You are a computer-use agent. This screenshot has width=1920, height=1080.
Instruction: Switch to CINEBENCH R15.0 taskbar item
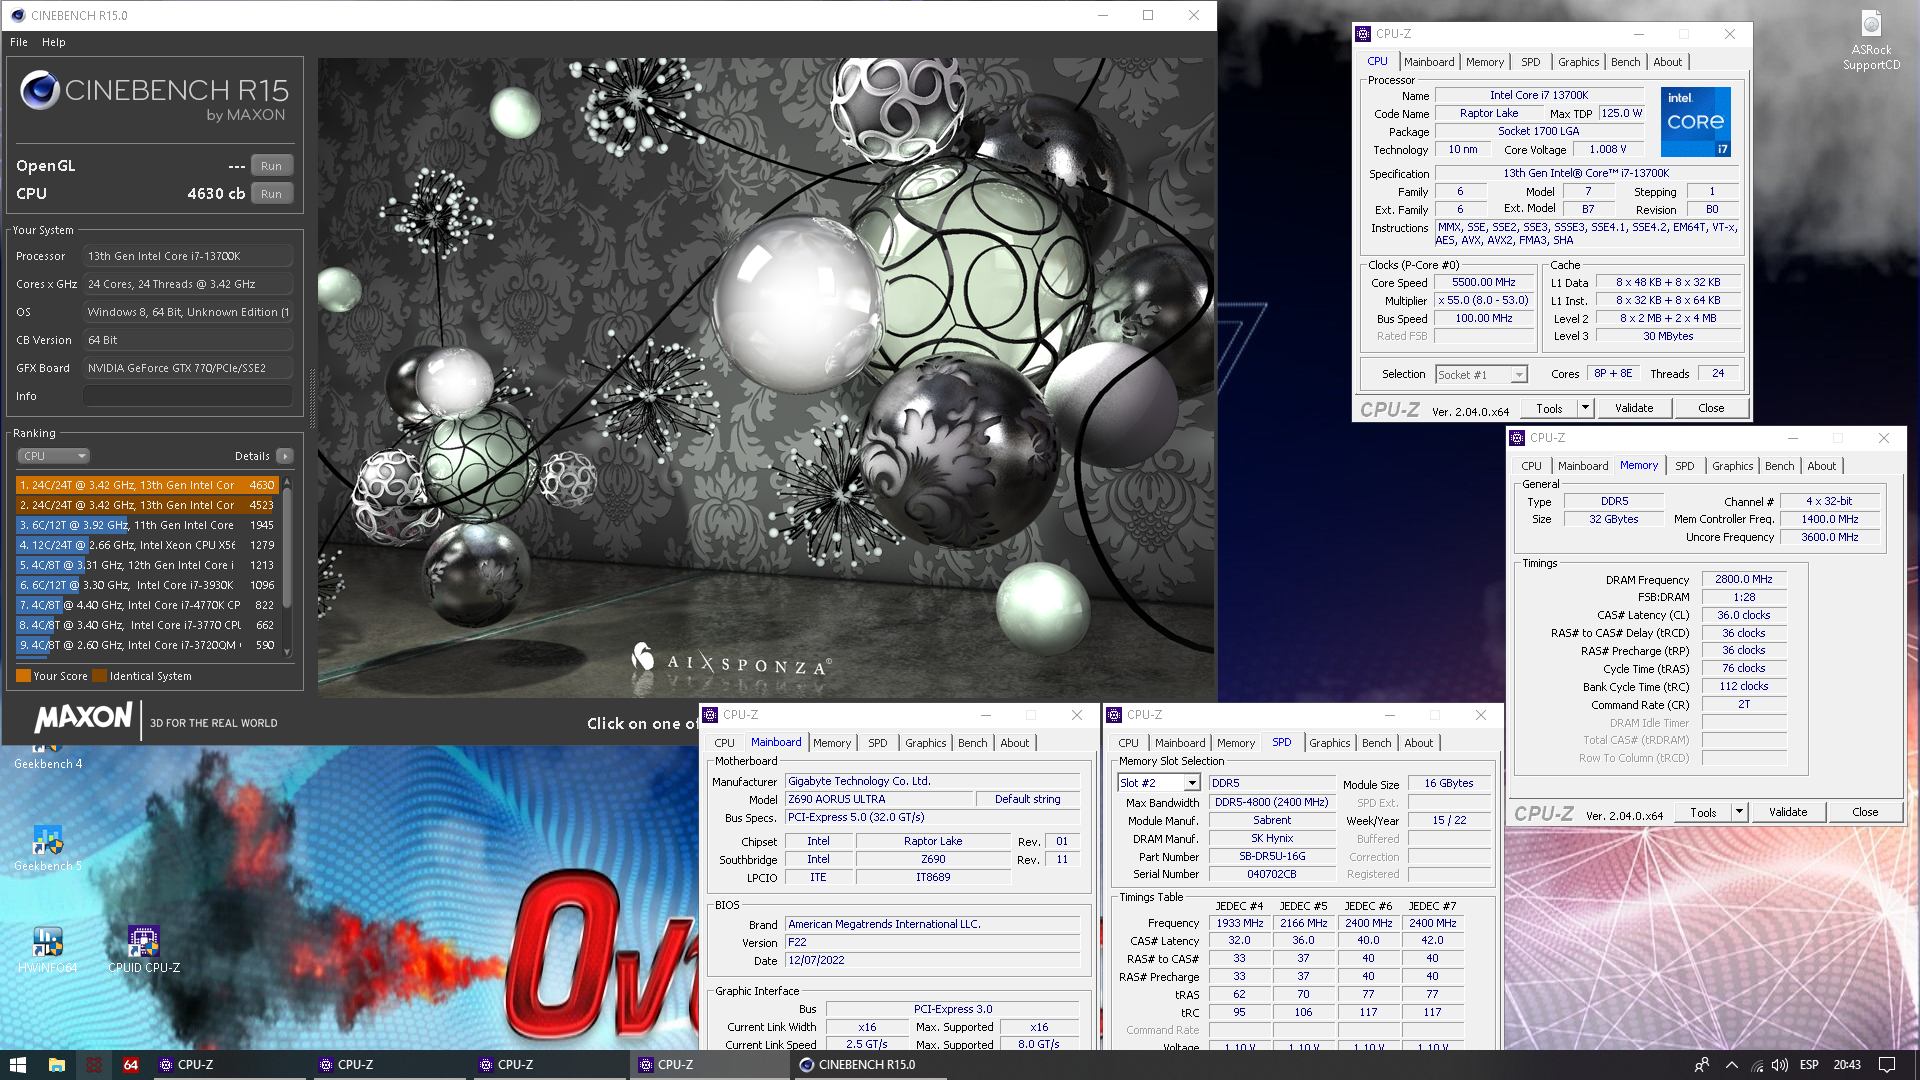coord(868,1065)
